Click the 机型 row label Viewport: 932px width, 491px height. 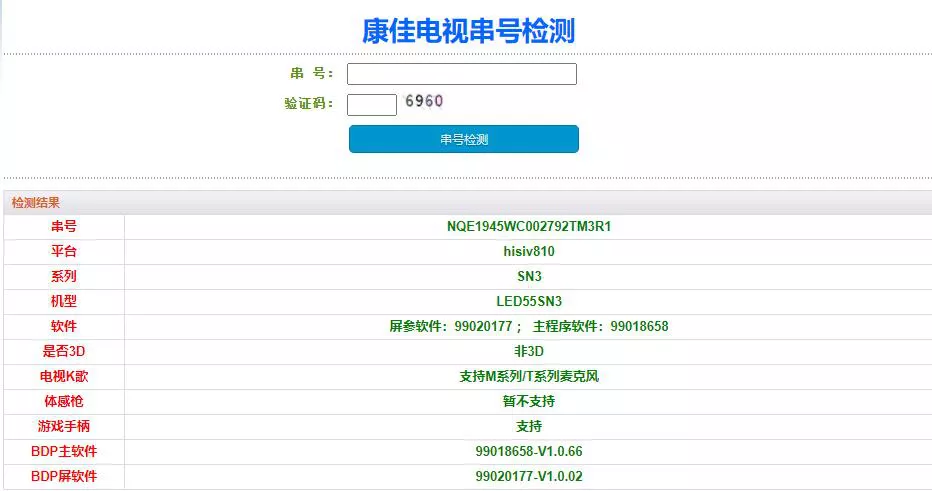(x=64, y=302)
